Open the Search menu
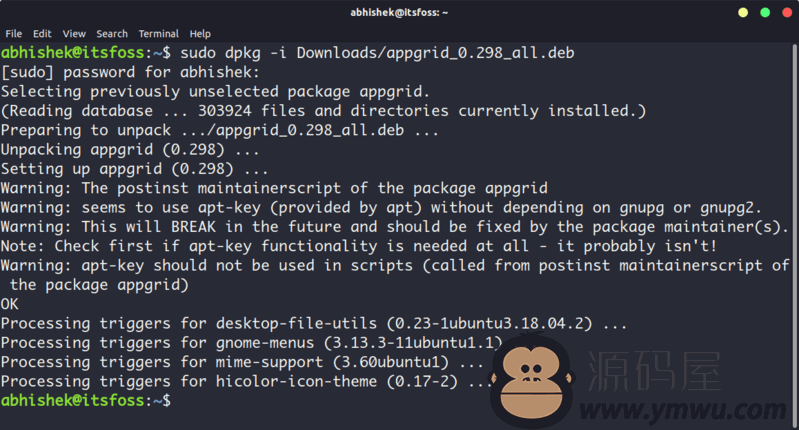This screenshot has height=430, width=799. [x=112, y=34]
